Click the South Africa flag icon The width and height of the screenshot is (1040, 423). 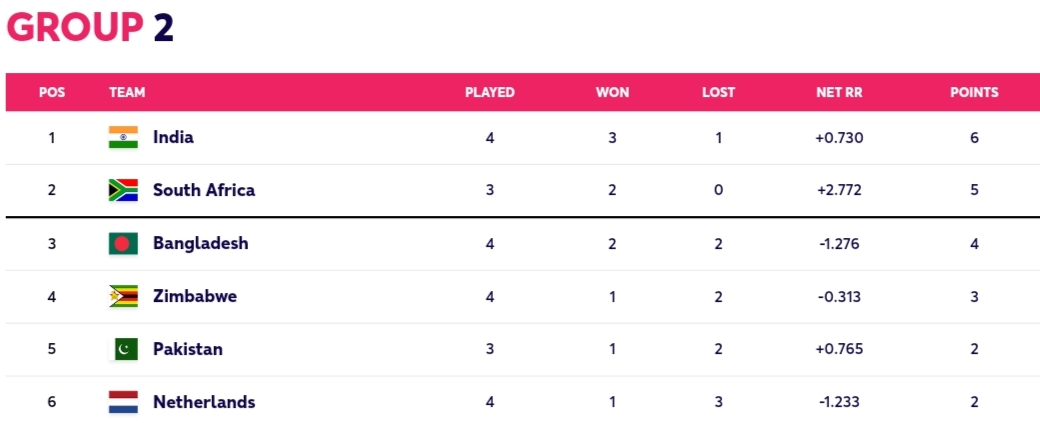(x=123, y=190)
